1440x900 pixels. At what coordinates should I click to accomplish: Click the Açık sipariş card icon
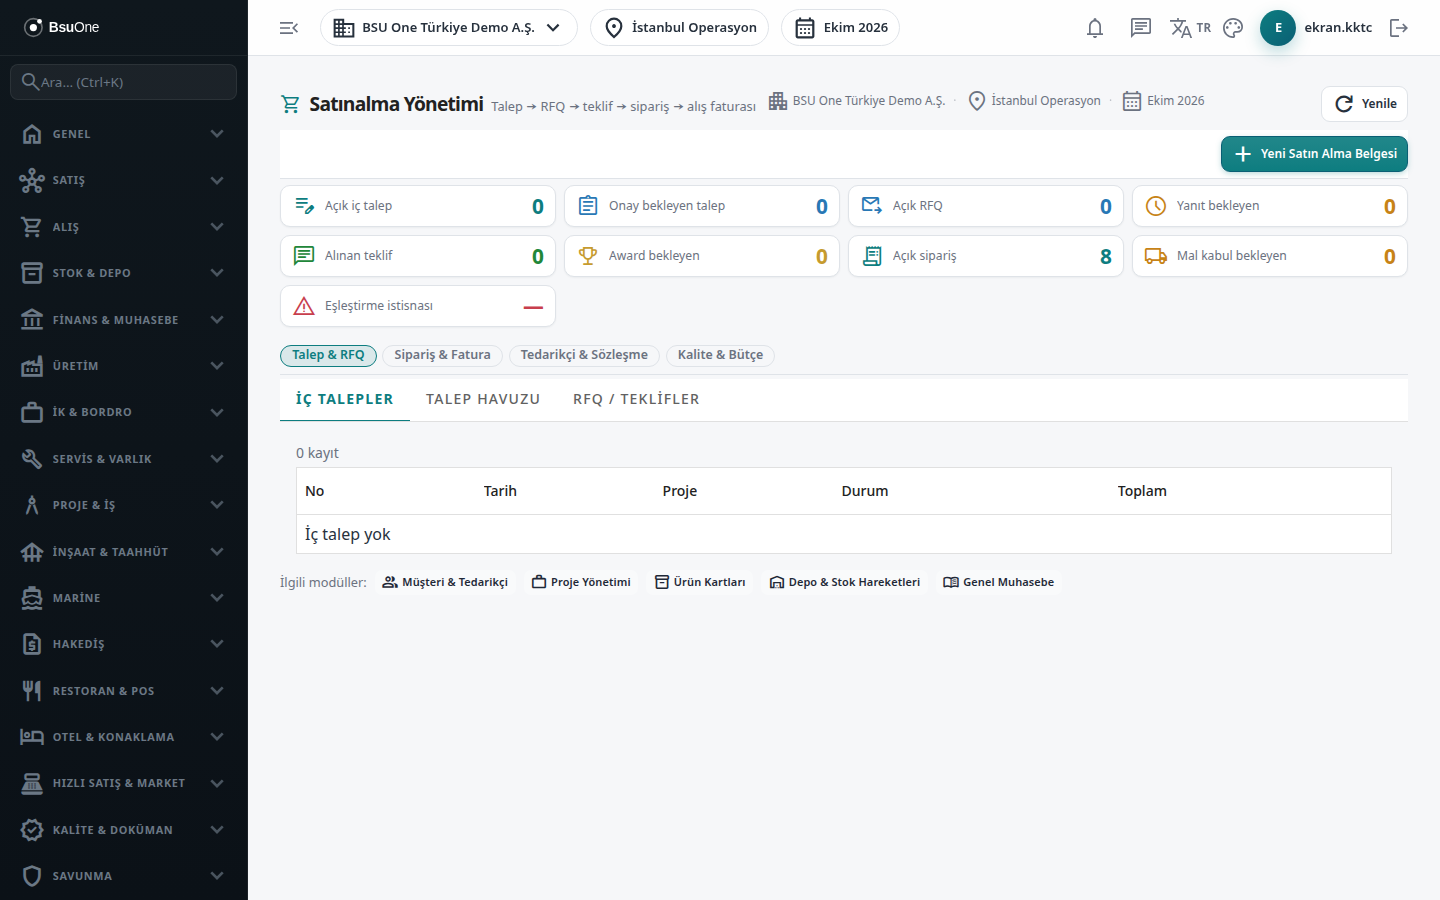pos(872,256)
